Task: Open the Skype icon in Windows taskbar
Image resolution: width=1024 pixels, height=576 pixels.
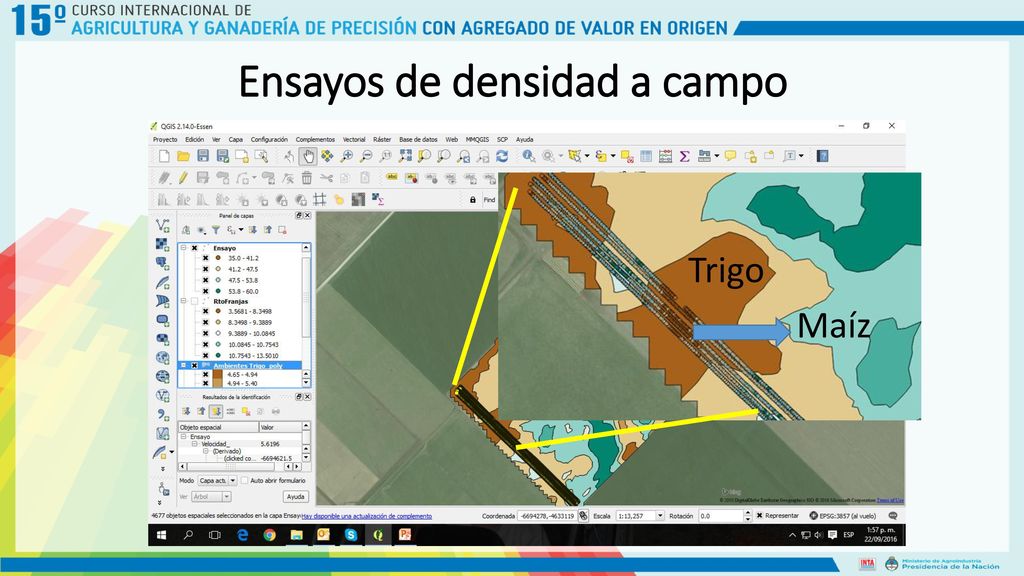Action: [351, 535]
